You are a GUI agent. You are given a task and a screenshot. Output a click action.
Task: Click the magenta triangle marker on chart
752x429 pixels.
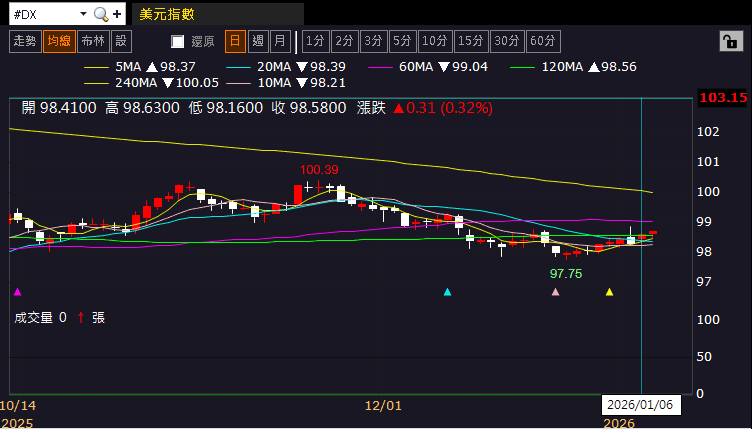point(17,292)
